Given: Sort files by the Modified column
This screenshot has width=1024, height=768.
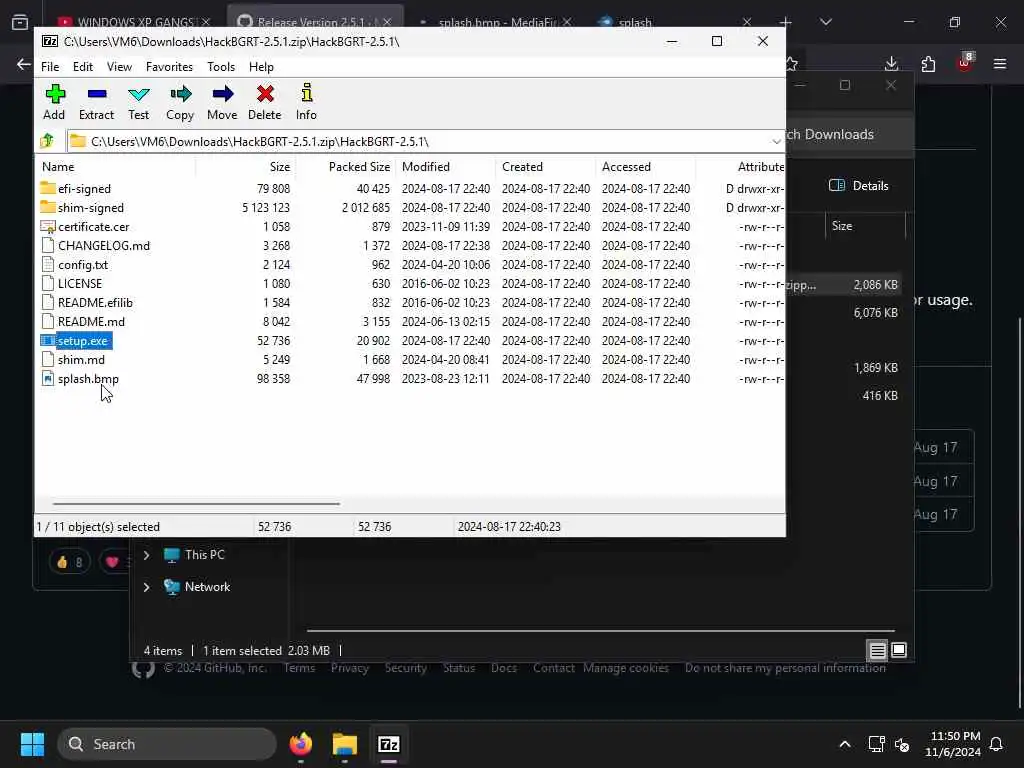Looking at the screenshot, I should point(445,167).
